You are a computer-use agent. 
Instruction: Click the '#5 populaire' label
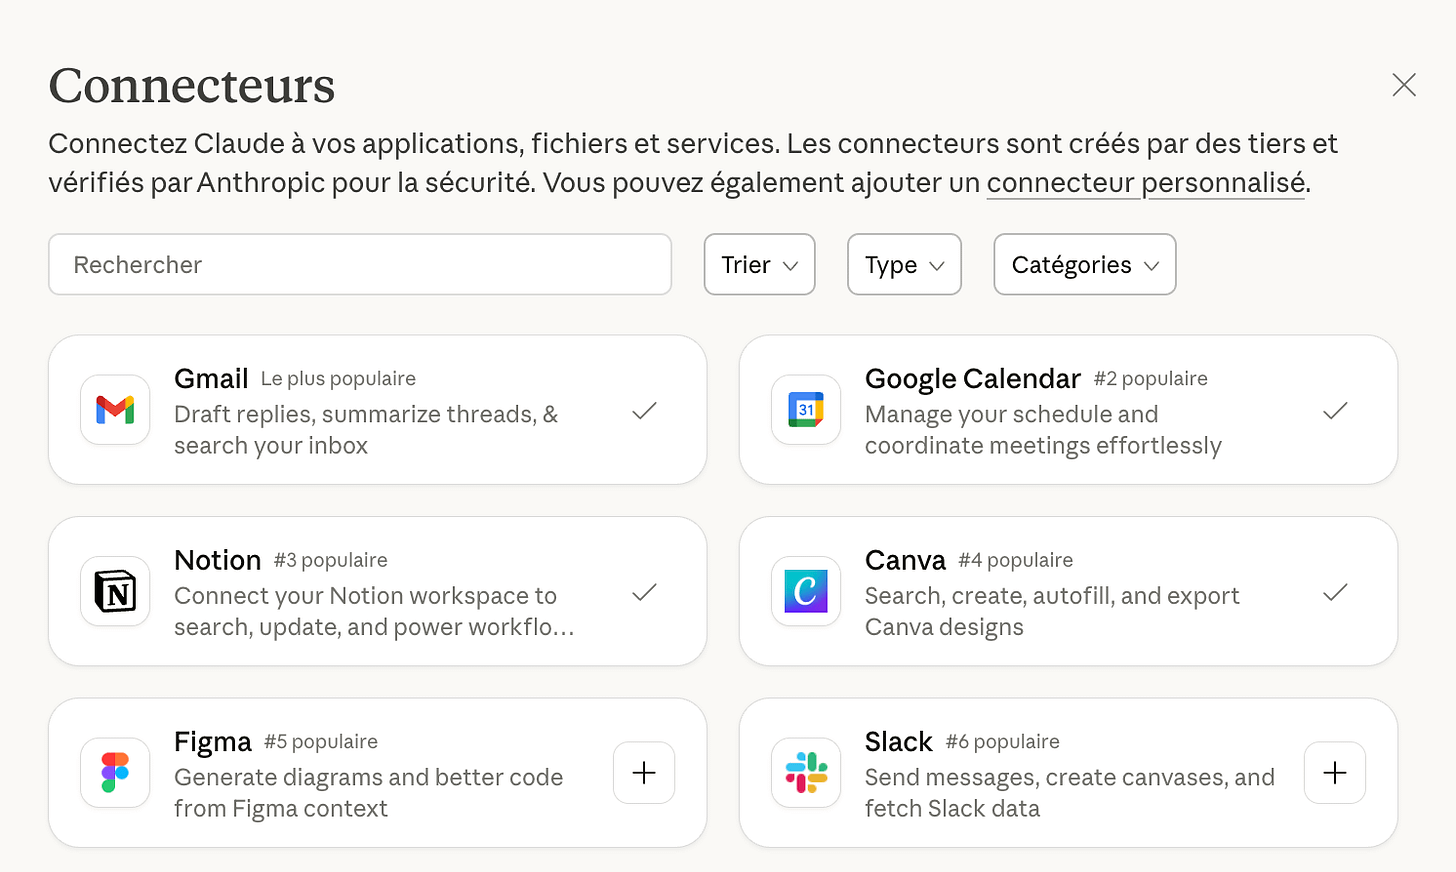321,742
